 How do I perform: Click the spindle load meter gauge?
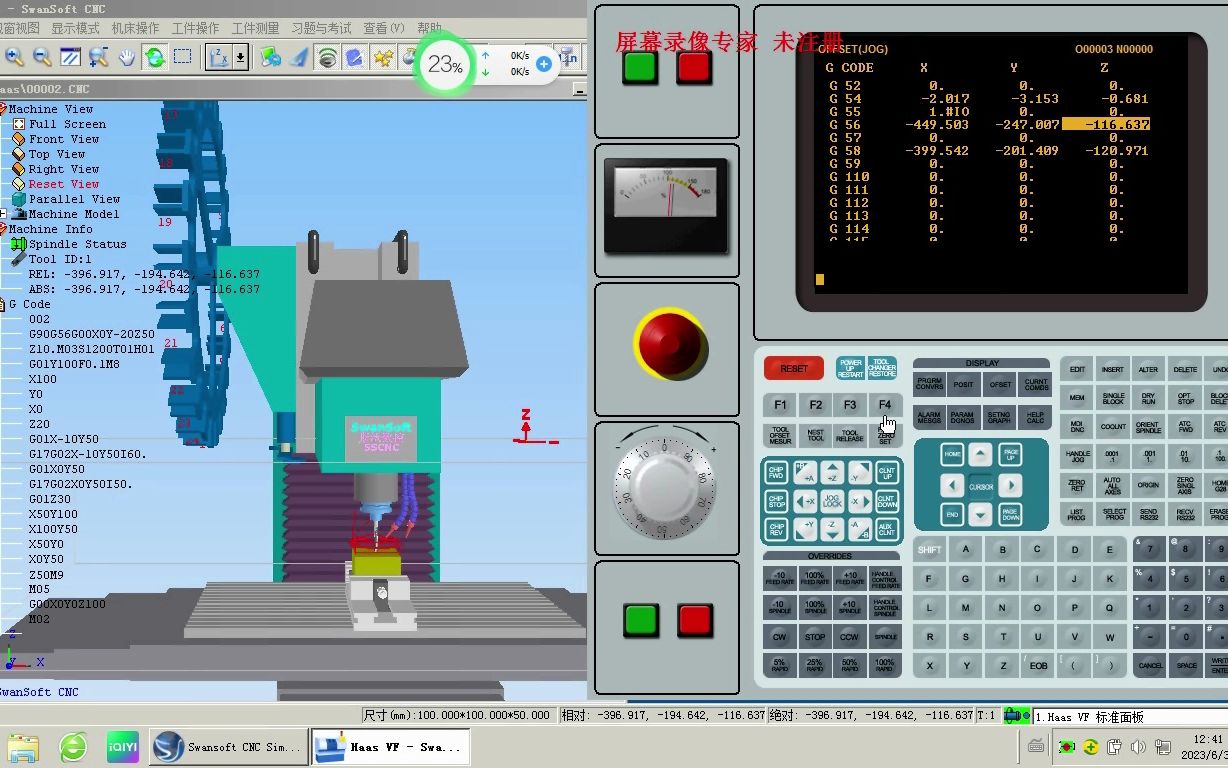667,209
